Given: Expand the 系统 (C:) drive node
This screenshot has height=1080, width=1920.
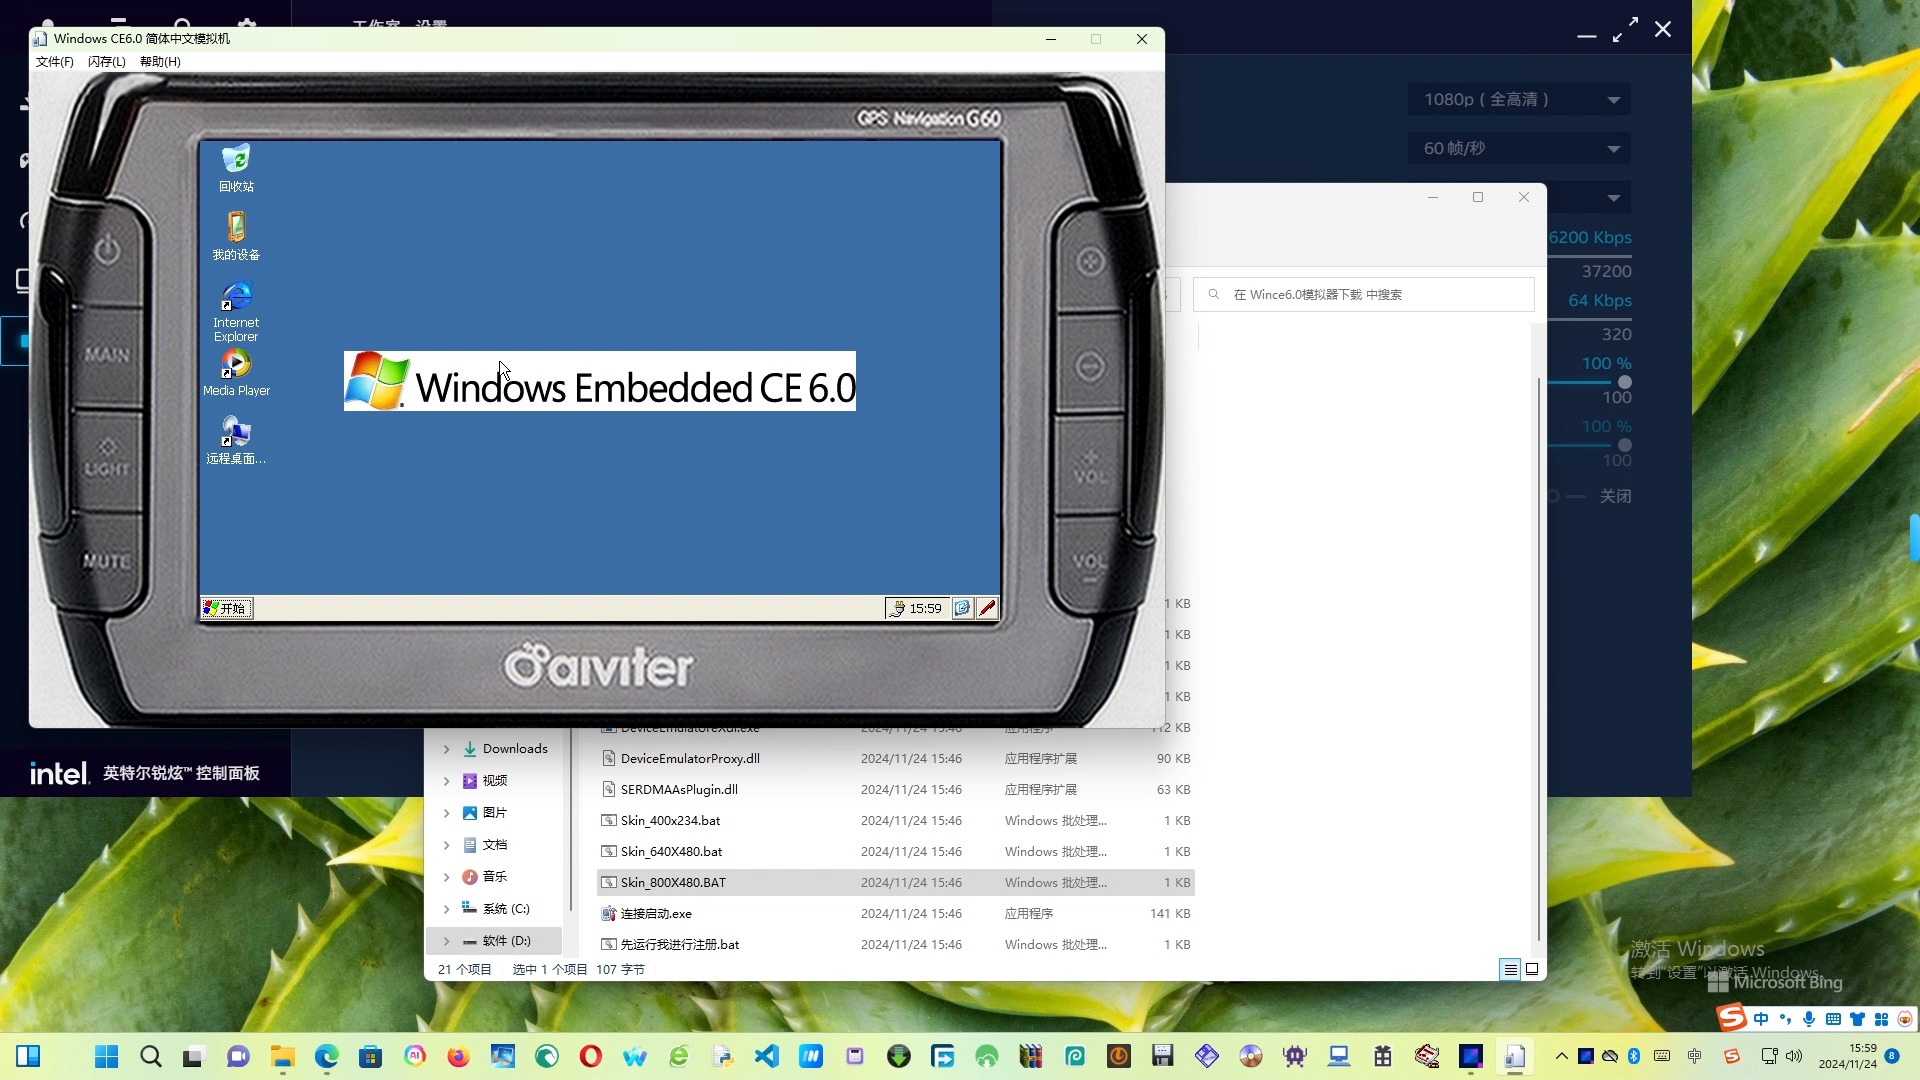Looking at the screenshot, I should pyautogui.click(x=446, y=909).
